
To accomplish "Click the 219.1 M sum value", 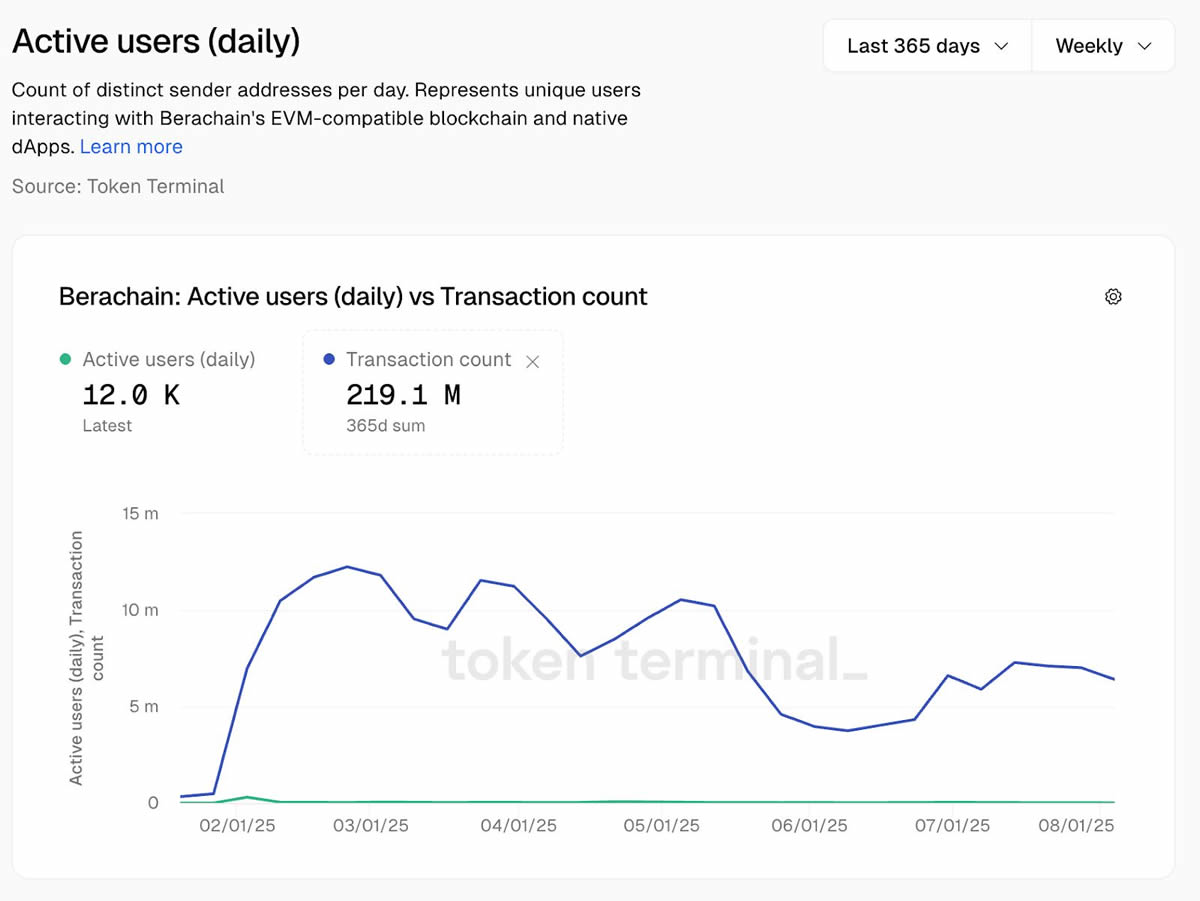I will click(x=403, y=395).
